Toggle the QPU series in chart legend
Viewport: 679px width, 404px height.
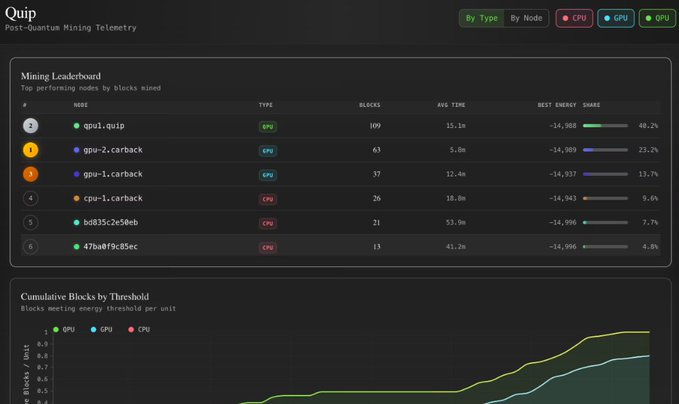tap(64, 330)
